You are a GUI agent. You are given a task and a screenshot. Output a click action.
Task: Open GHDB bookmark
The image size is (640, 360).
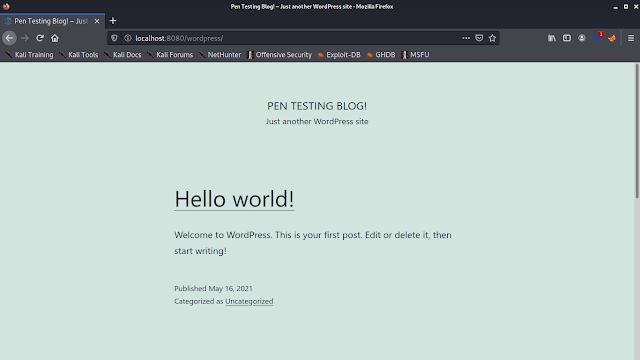(381, 55)
